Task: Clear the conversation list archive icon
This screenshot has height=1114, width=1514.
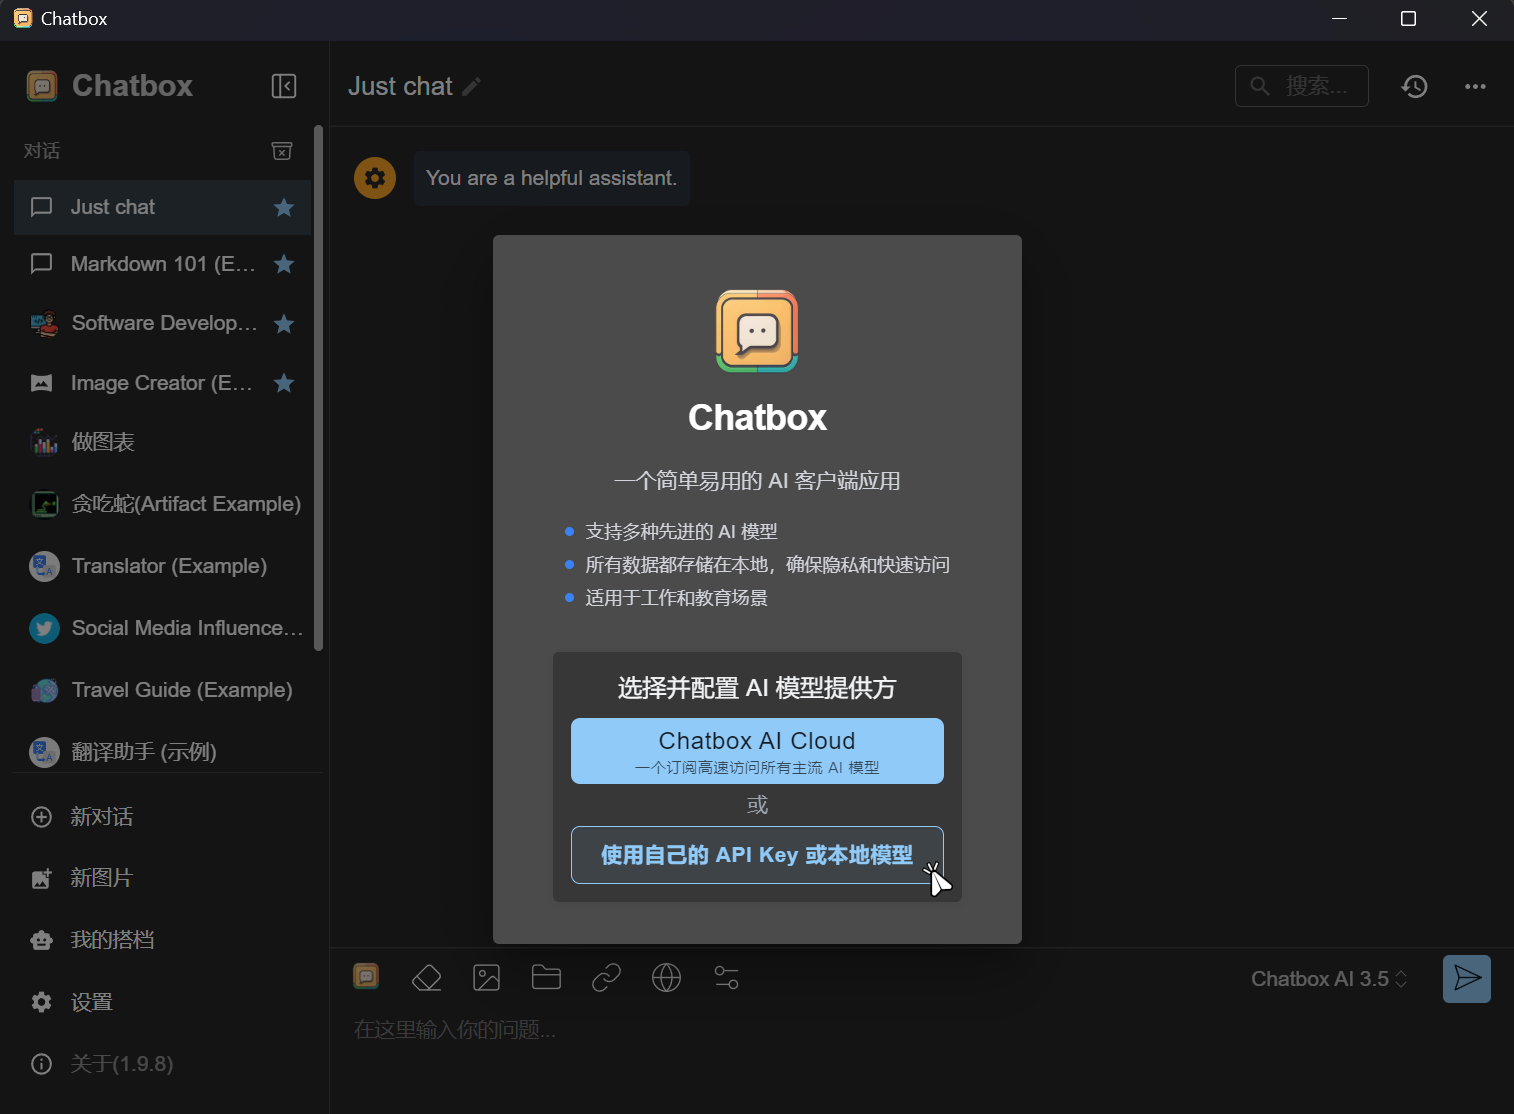Action: 282,151
